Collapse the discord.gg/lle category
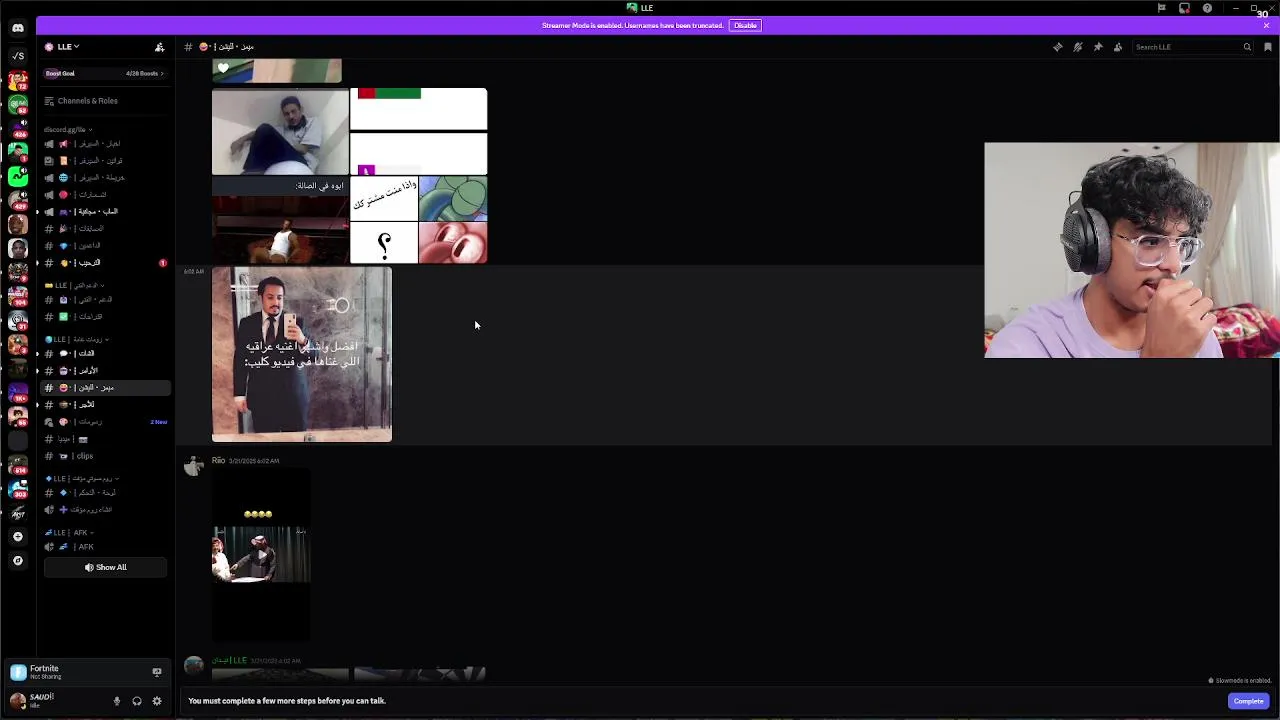Screen dimensions: 1280x720 pos(68,129)
